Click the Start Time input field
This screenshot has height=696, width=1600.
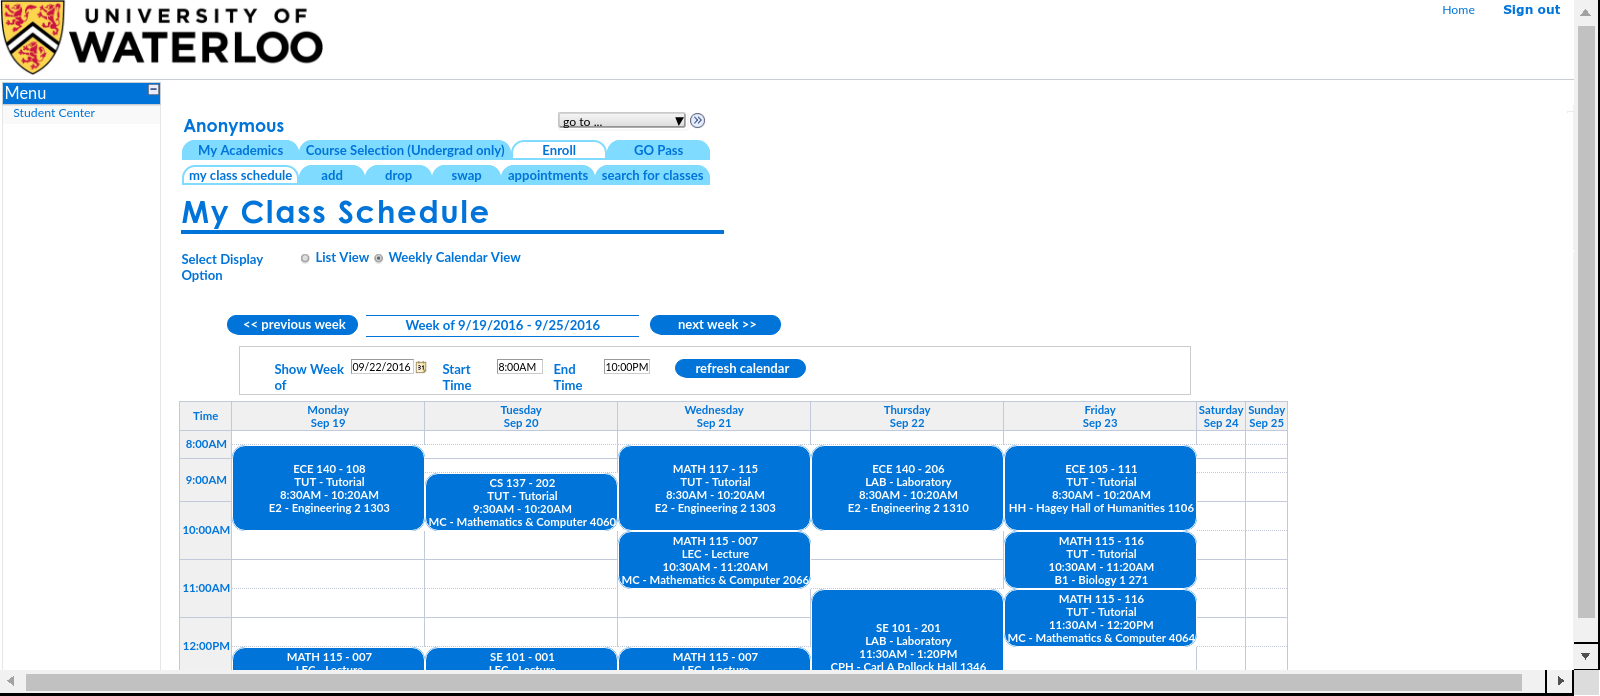519,367
